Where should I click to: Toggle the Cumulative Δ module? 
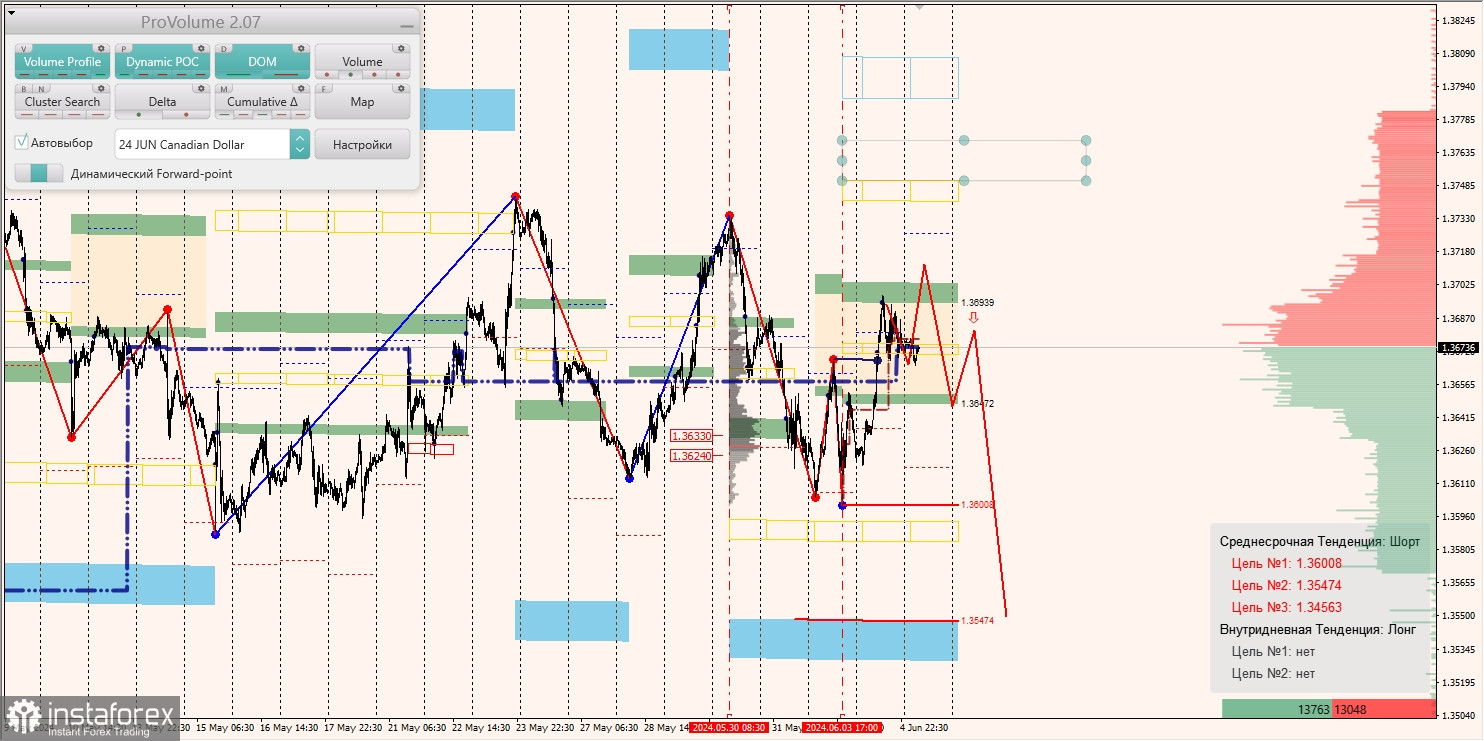click(x=262, y=101)
